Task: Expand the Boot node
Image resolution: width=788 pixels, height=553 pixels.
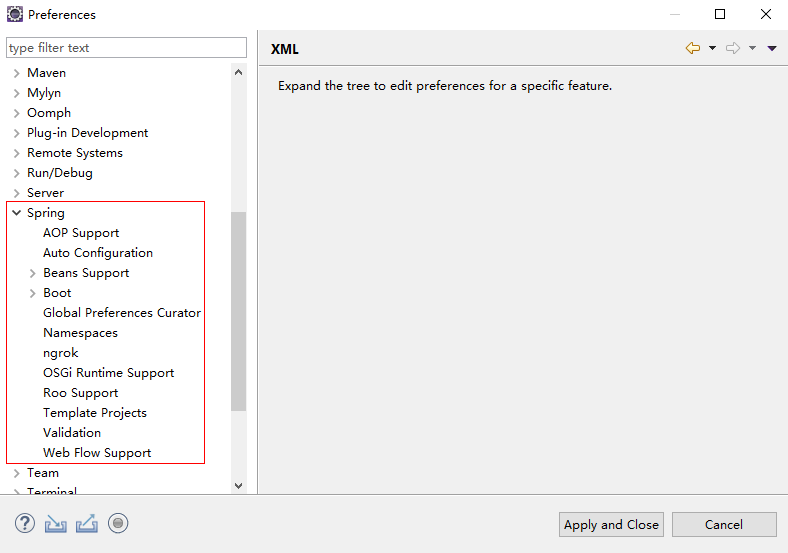Action: tap(33, 293)
